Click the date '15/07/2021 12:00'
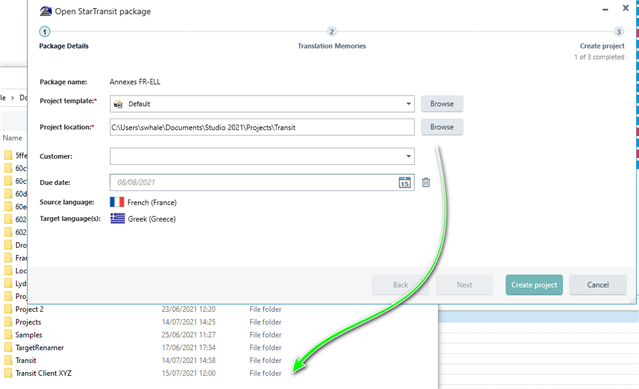This screenshot has width=639, height=389. 188,373
